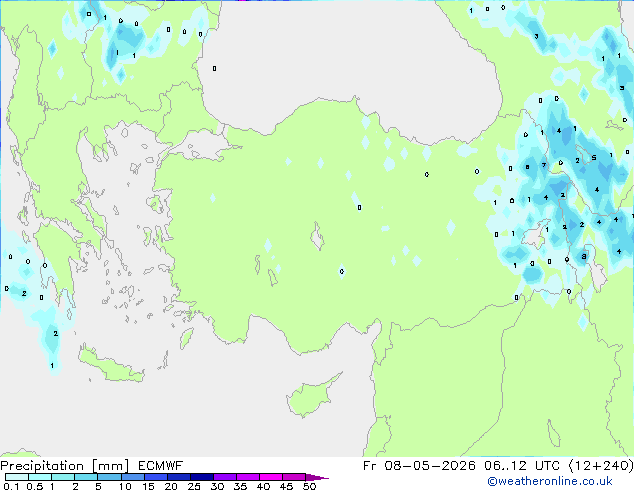Click the '0.5' legend value
This screenshot has height=490, width=634.
pos(34,486)
